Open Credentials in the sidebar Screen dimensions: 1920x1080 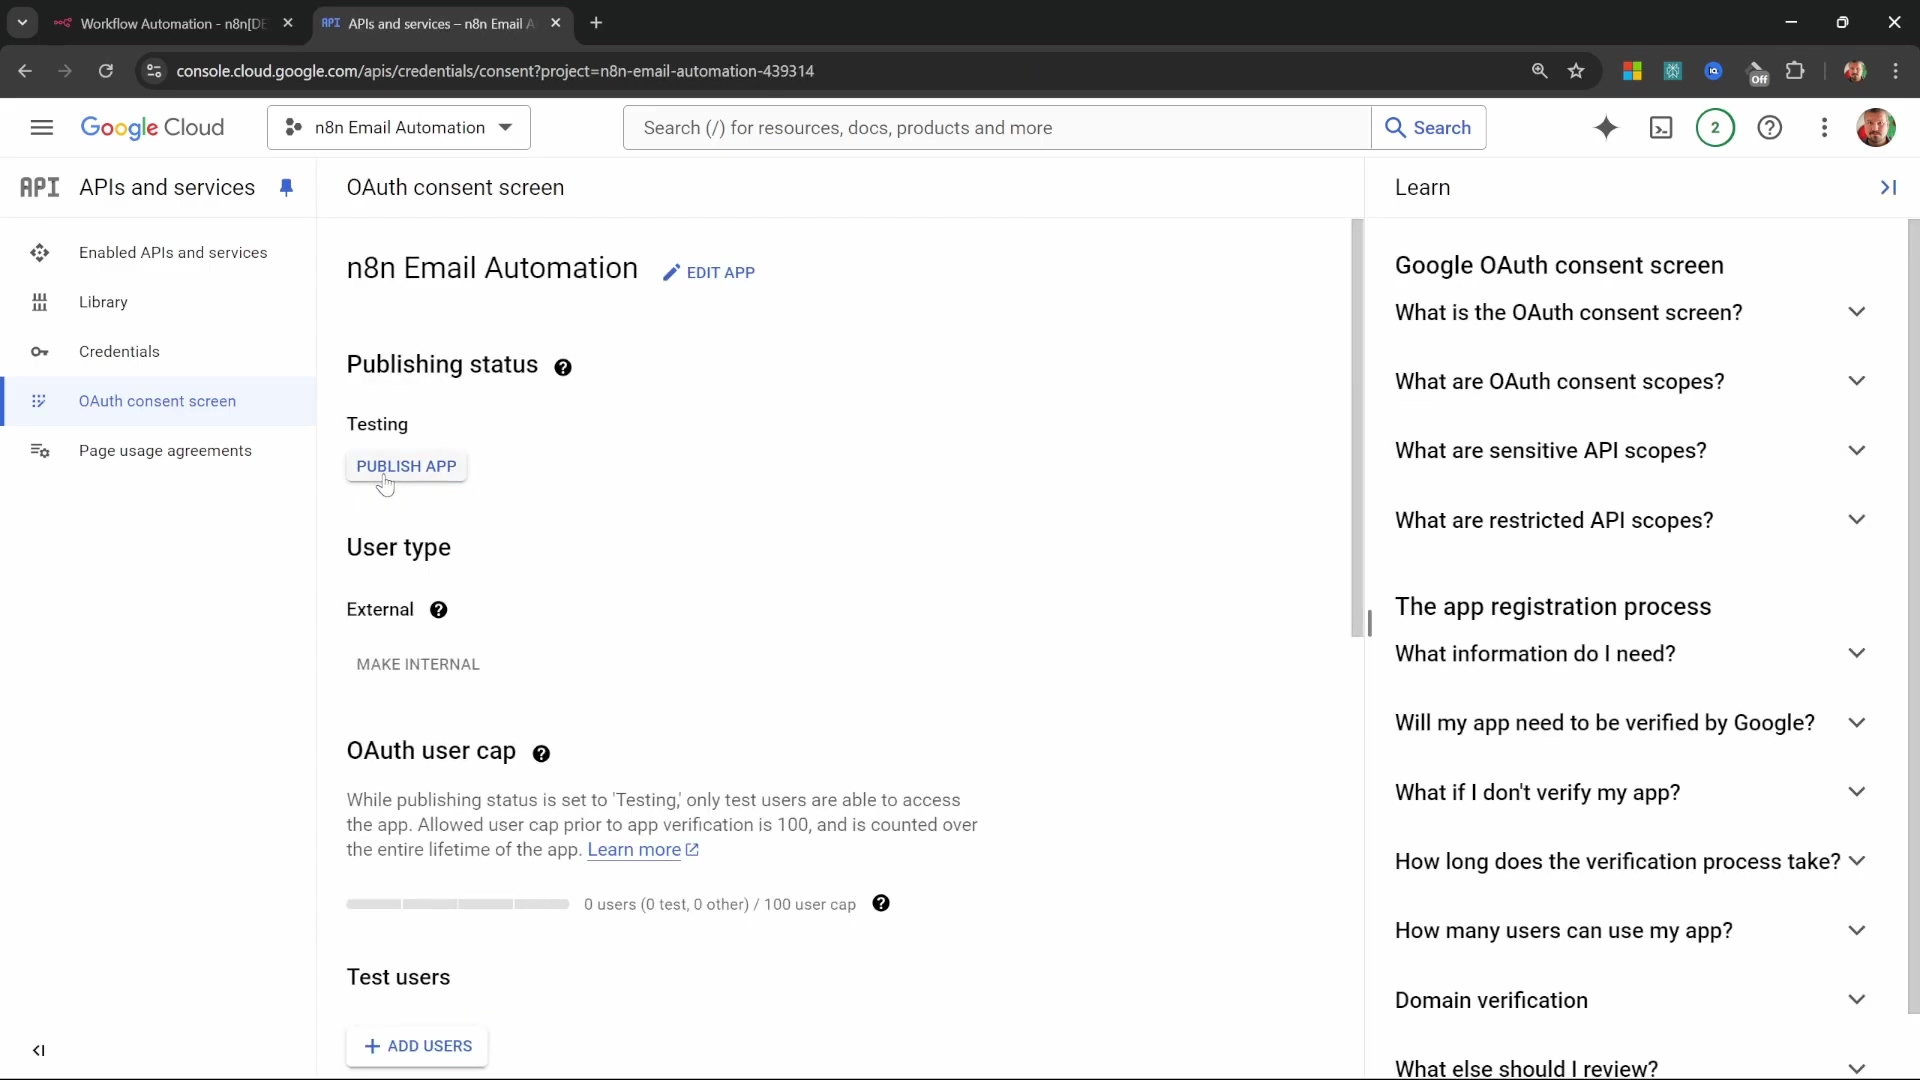point(119,351)
